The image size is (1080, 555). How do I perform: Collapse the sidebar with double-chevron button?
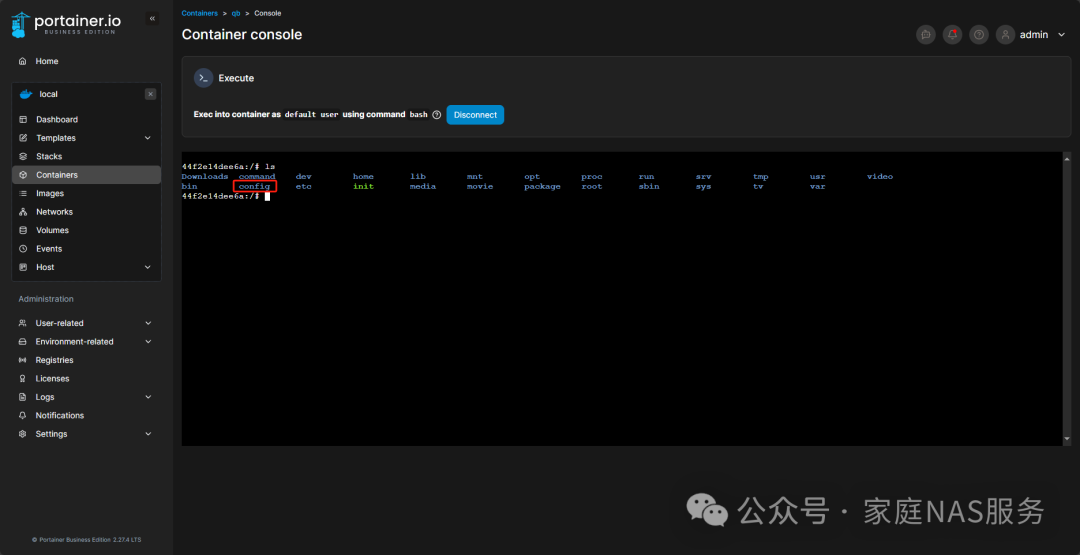point(152,19)
